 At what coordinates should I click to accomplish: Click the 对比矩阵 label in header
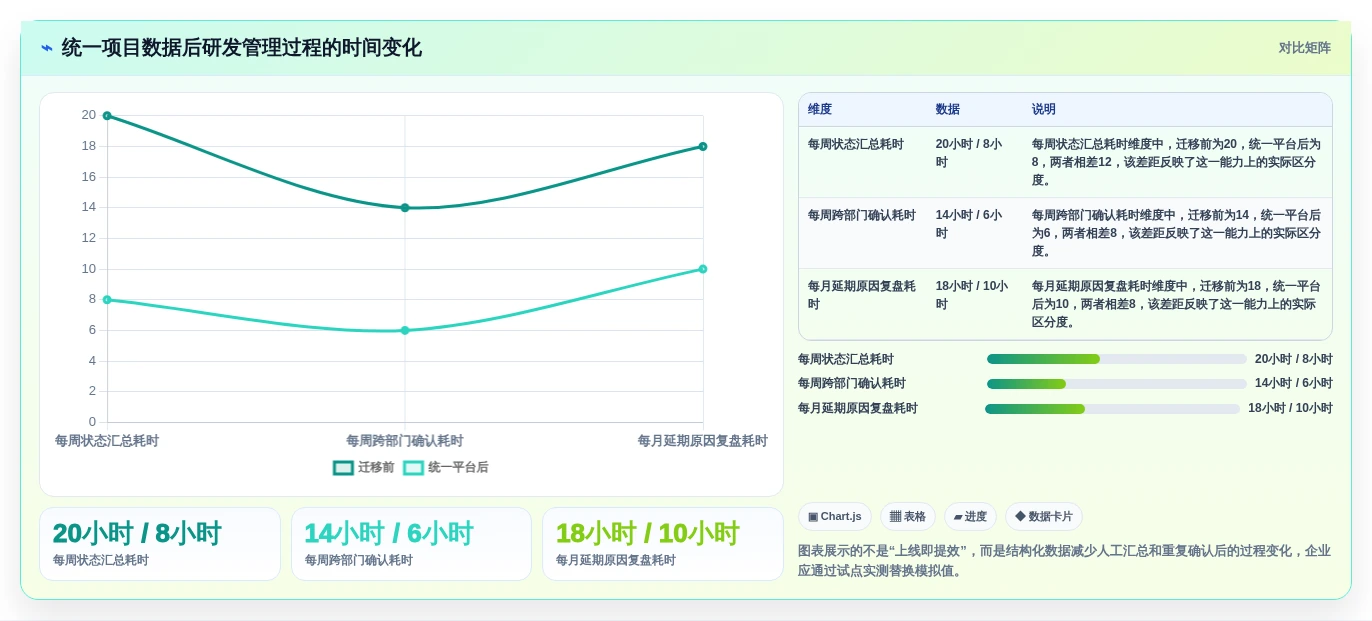pos(1304,48)
